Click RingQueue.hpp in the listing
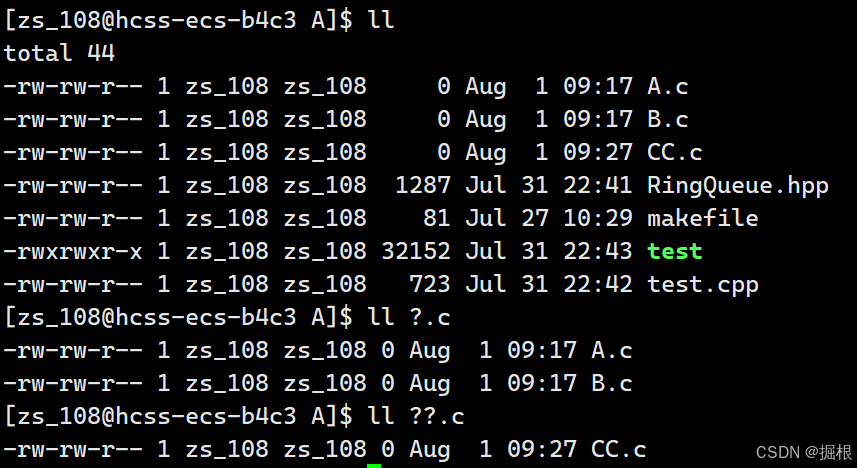 point(738,186)
